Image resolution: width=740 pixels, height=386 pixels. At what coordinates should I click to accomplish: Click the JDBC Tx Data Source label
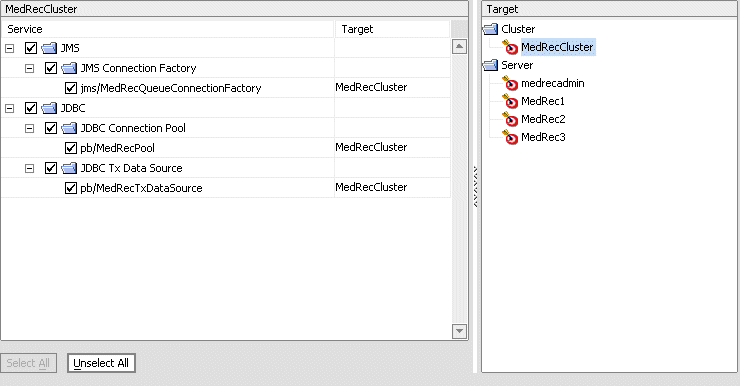131,168
